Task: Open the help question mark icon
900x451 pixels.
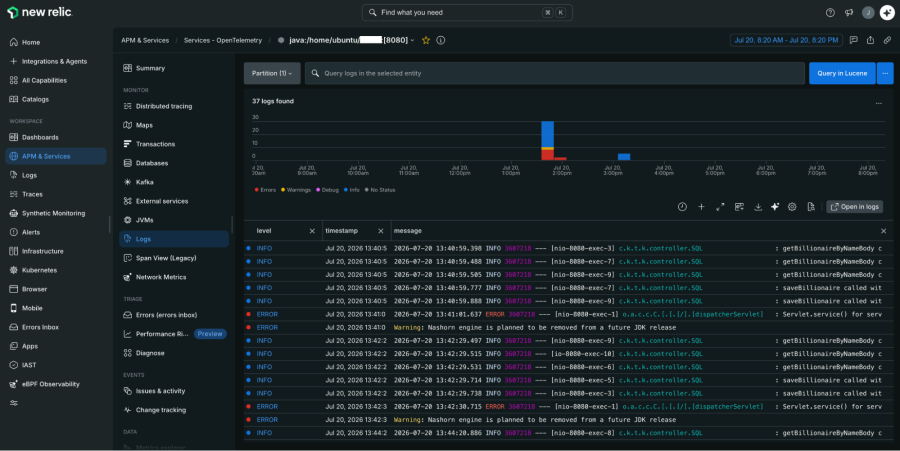Action: 830,13
